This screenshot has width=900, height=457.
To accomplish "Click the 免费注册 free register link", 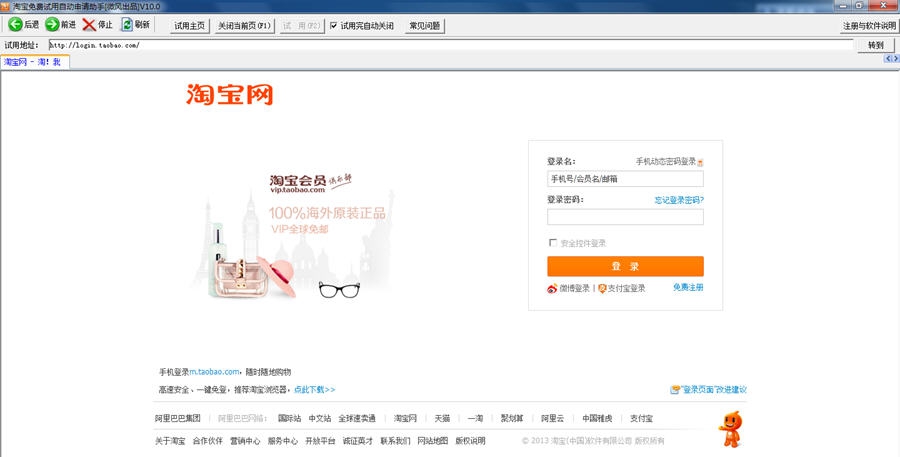I will (x=688, y=288).
